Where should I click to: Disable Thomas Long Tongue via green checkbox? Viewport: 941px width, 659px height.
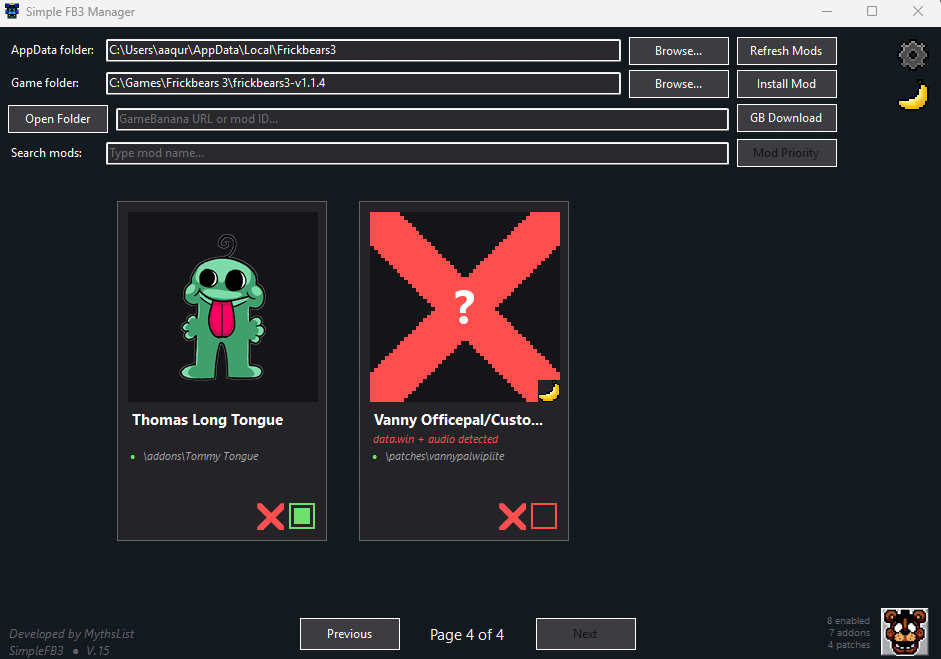302,516
